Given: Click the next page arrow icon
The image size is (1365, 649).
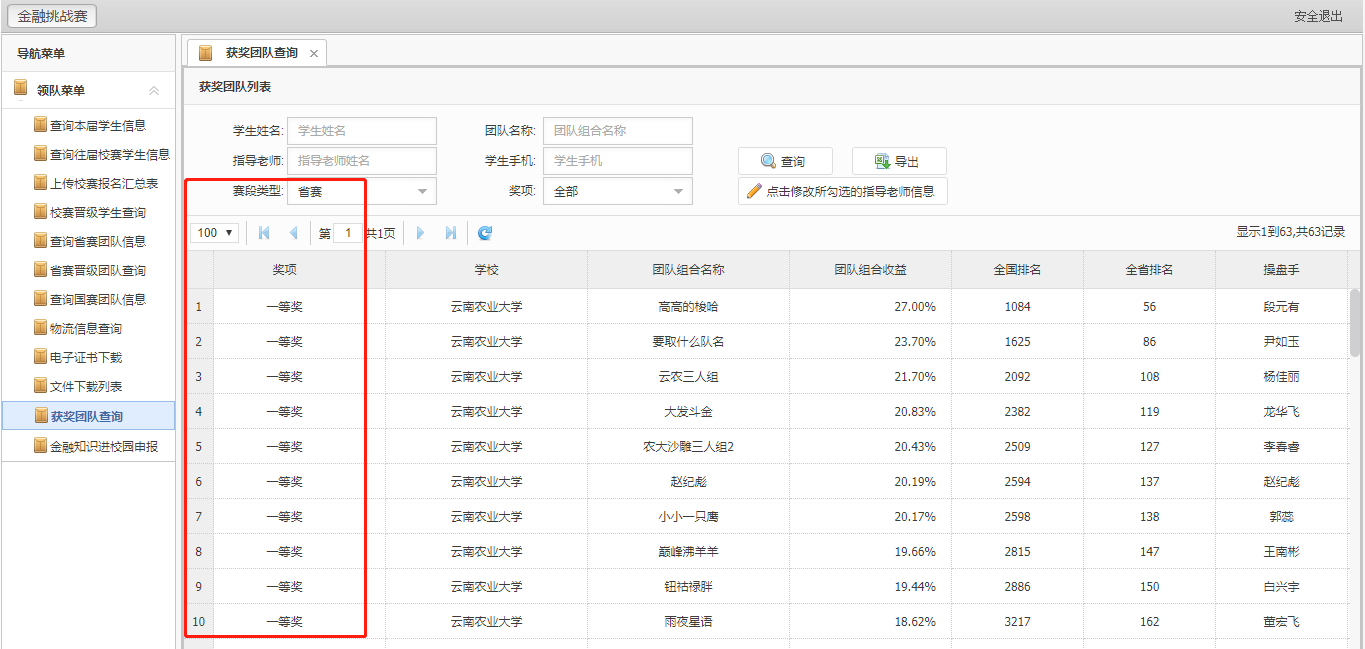Looking at the screenshot, I should click(x=421, y=233).
